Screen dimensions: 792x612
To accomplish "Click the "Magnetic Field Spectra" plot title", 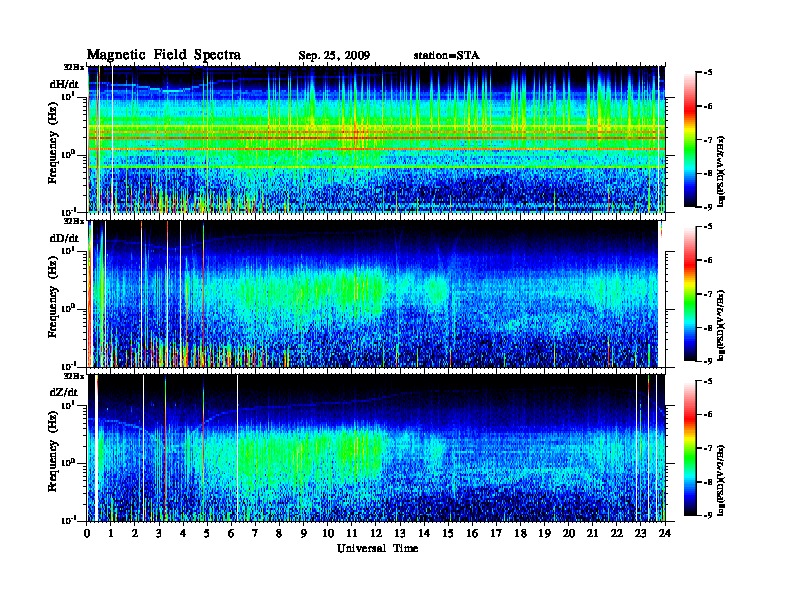I will [x=164, y=55].
